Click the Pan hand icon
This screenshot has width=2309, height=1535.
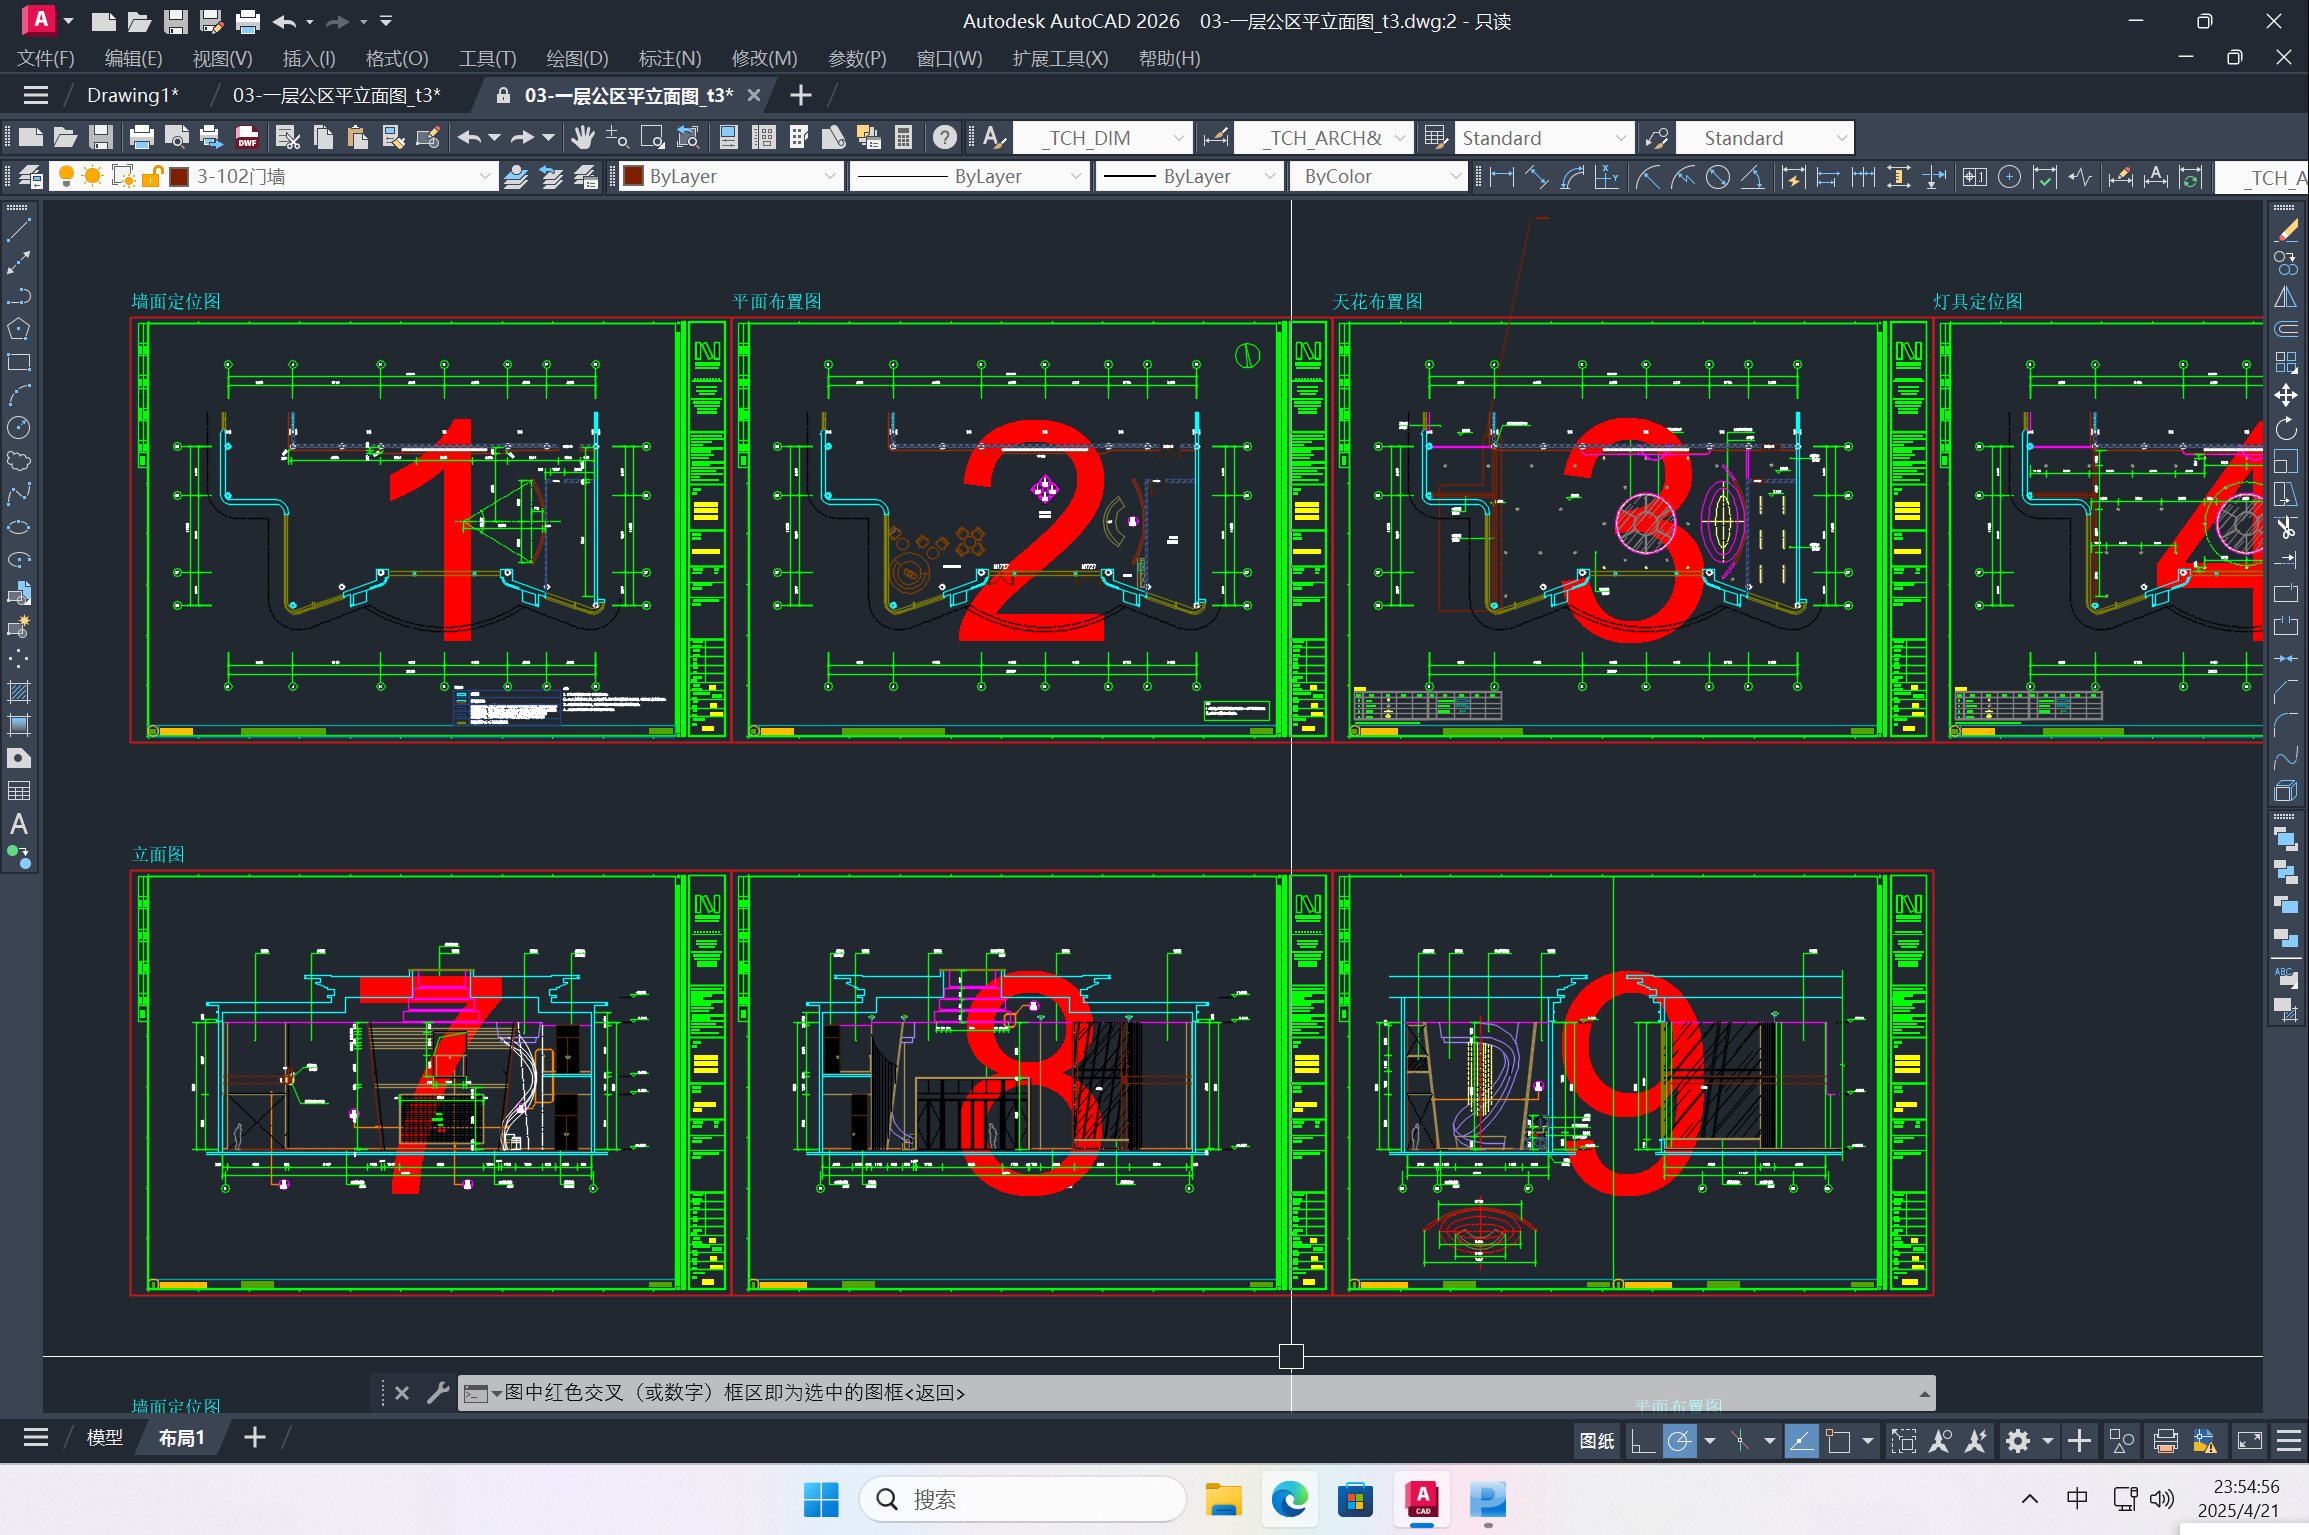click(x=582, y=138)
